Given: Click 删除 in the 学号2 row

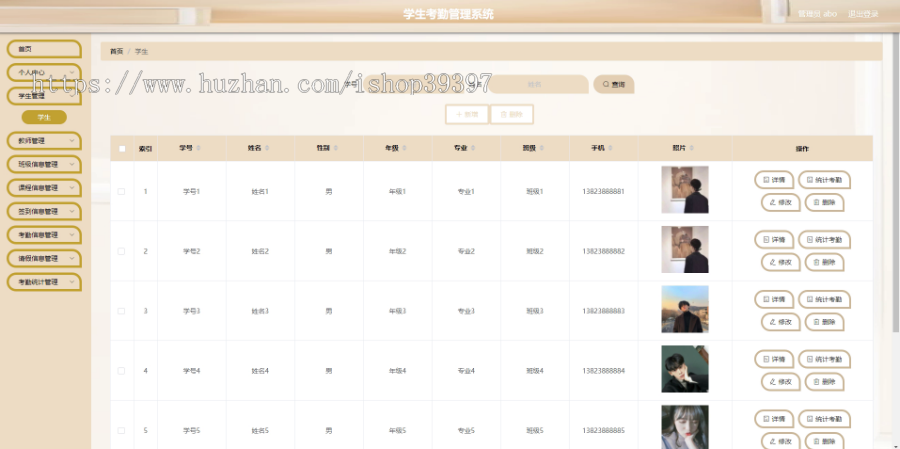Looking at the screenshot, I should [x=824, y=262].
